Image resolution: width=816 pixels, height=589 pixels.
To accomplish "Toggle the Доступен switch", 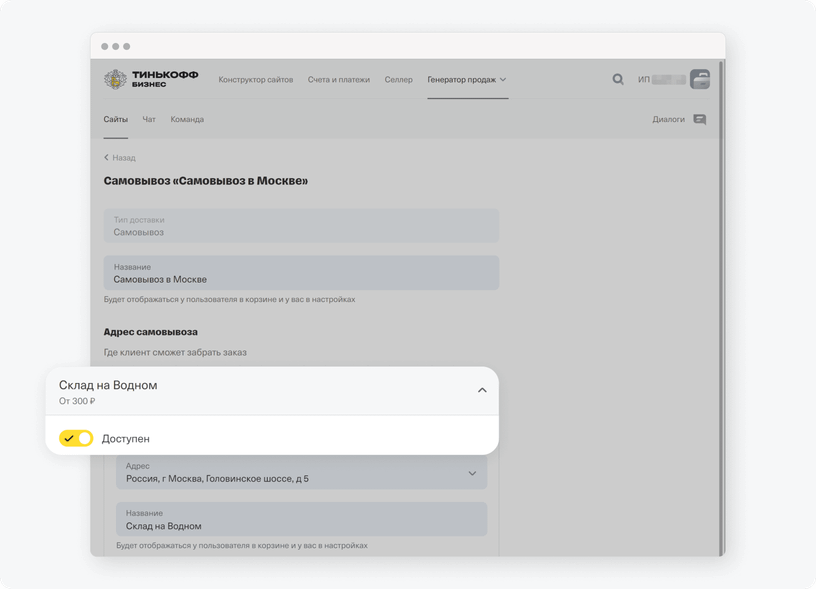I will pos(76,438).
